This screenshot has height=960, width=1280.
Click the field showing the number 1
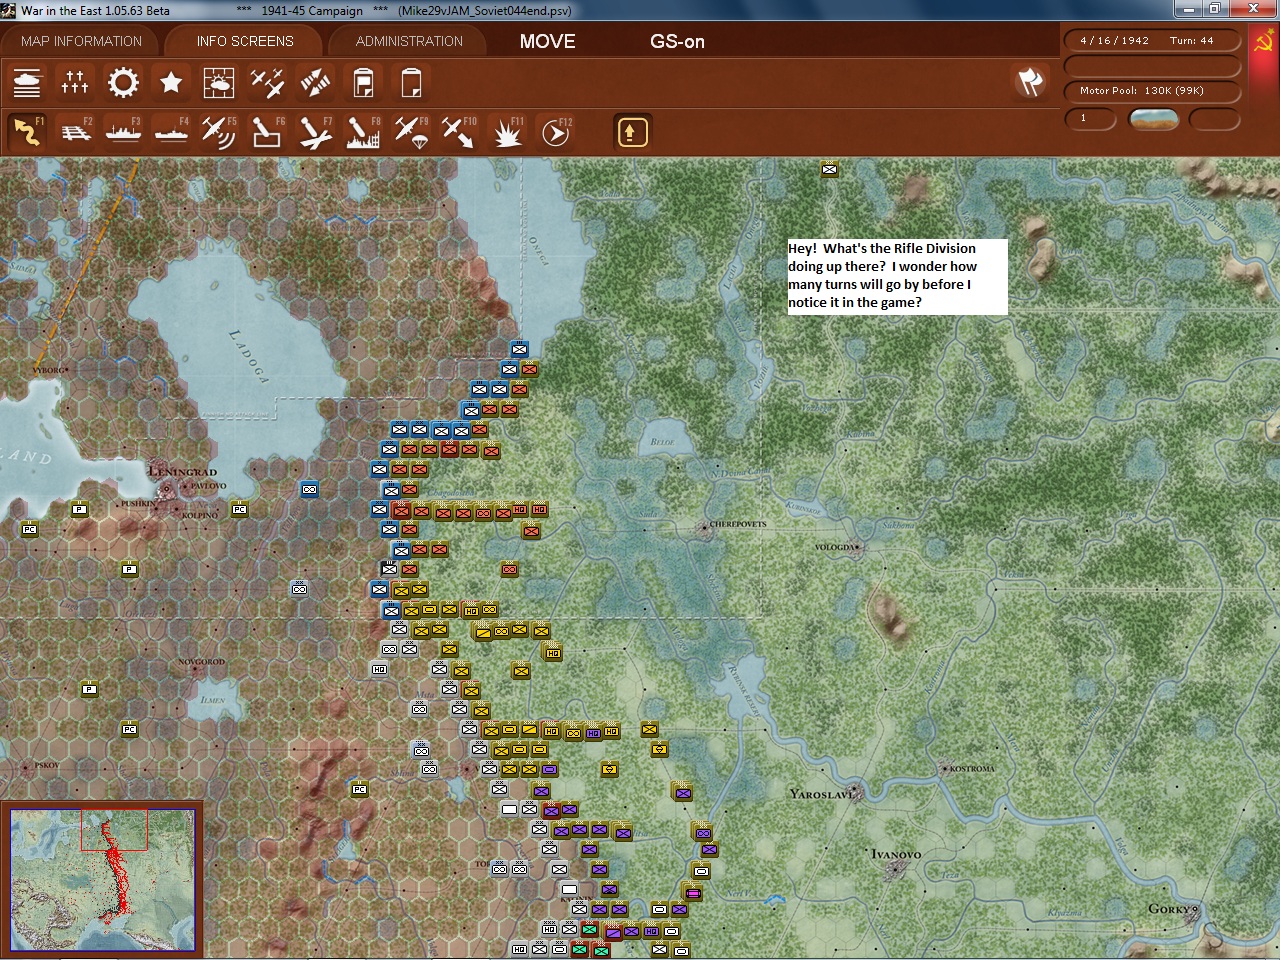(1090, 119)
